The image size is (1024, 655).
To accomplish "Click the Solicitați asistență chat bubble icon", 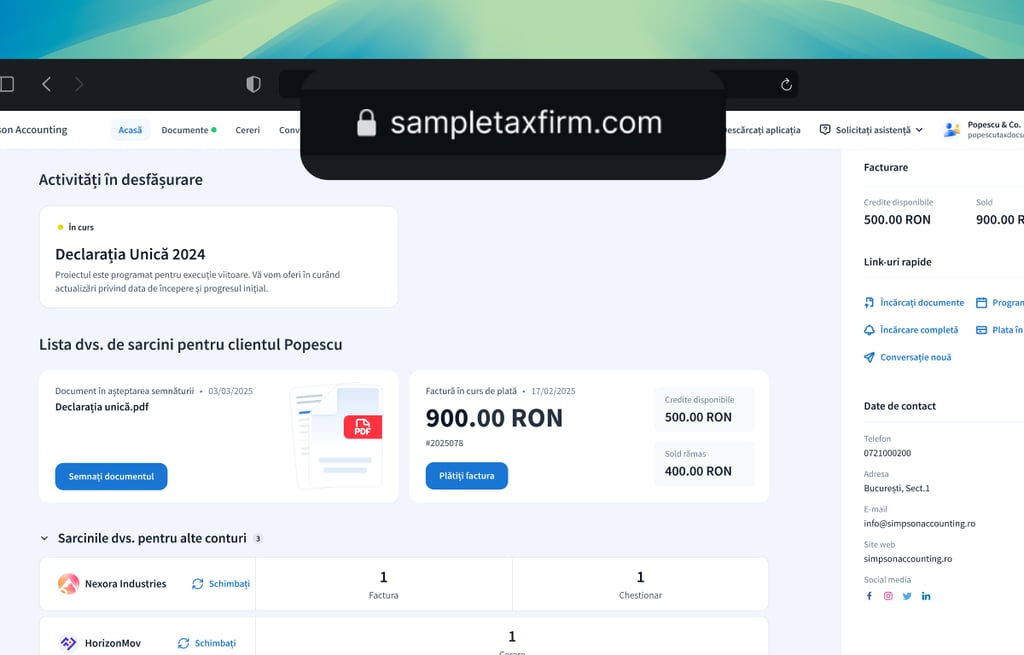I will click(823, 129).
